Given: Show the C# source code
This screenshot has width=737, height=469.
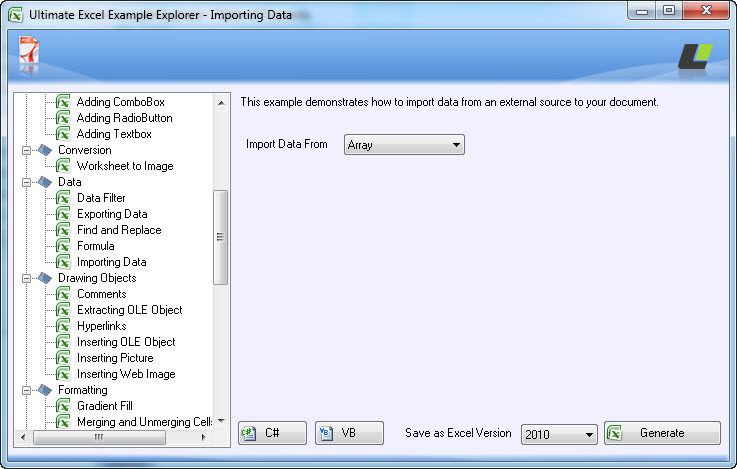Looking at the screenshot, I should [x=272, y=433].
